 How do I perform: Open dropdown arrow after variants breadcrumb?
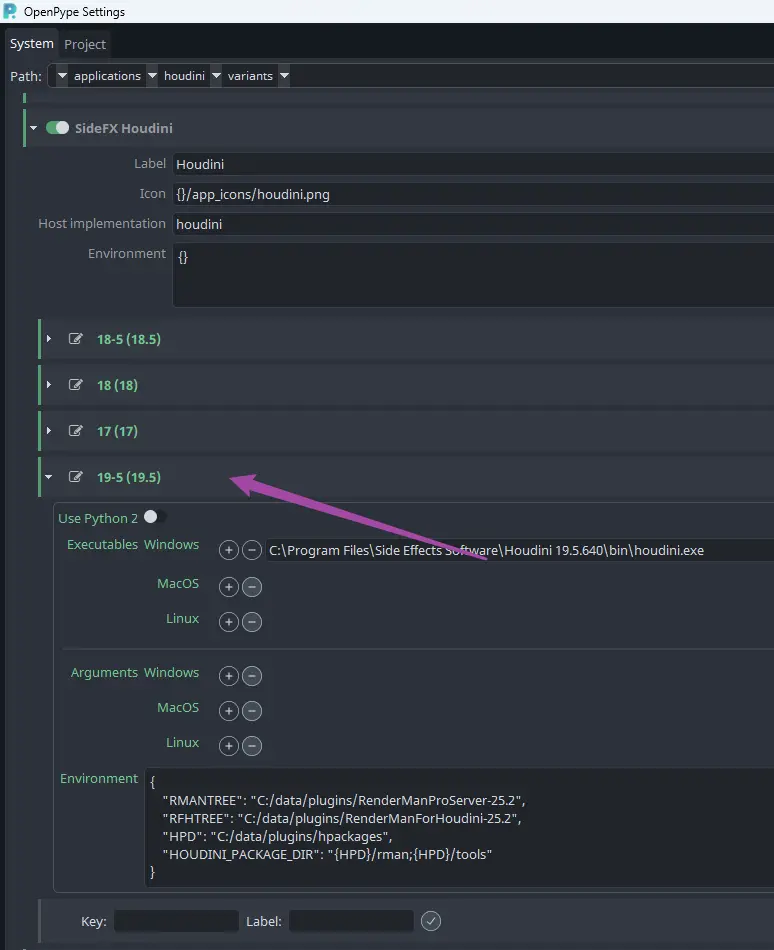[284, 76]
